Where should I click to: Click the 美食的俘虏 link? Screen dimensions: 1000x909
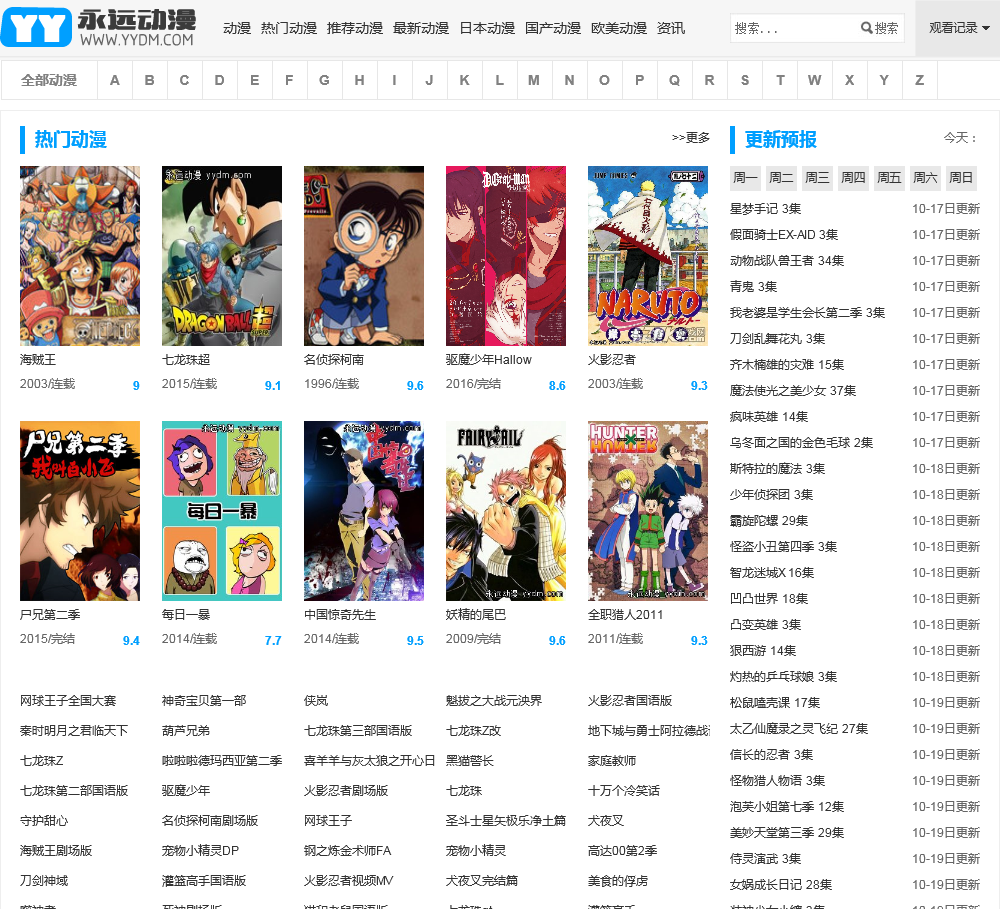click(x=617, y=881)
